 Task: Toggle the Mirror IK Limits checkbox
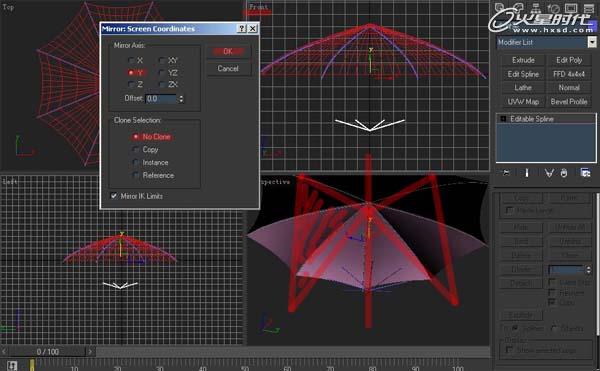tap(114, 196)
